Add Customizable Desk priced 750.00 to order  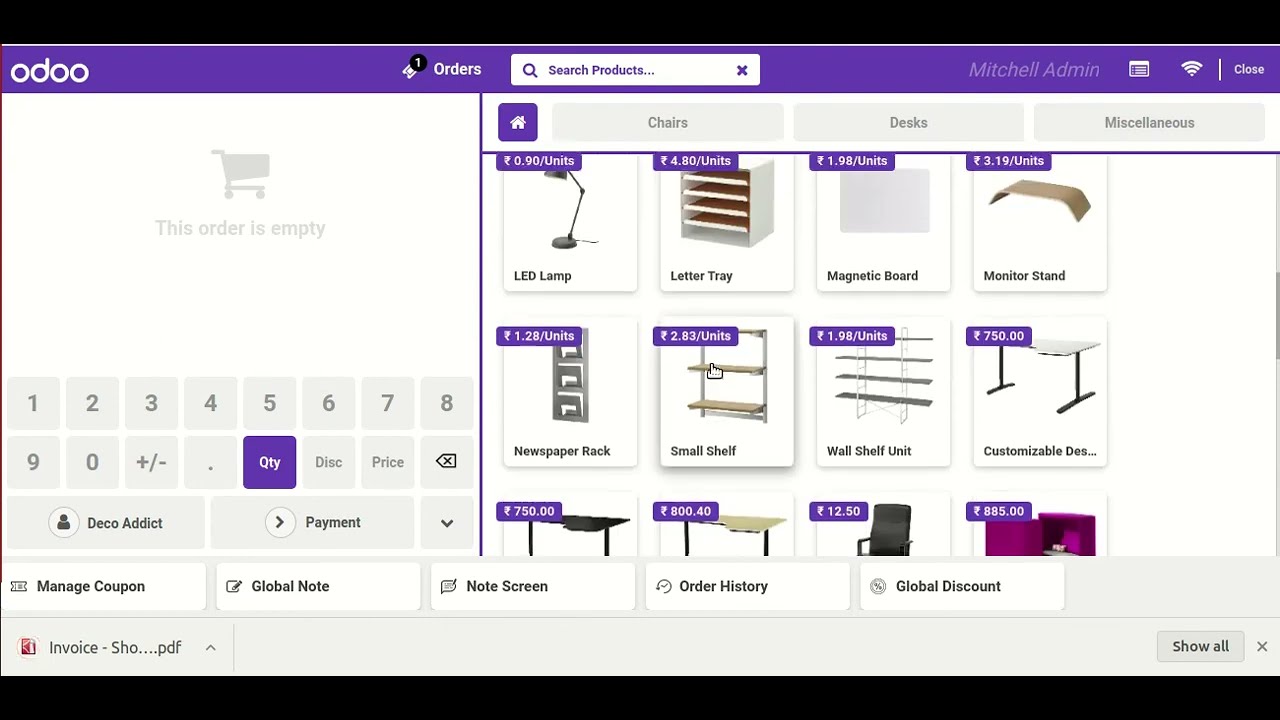[x=1040, y=392]
